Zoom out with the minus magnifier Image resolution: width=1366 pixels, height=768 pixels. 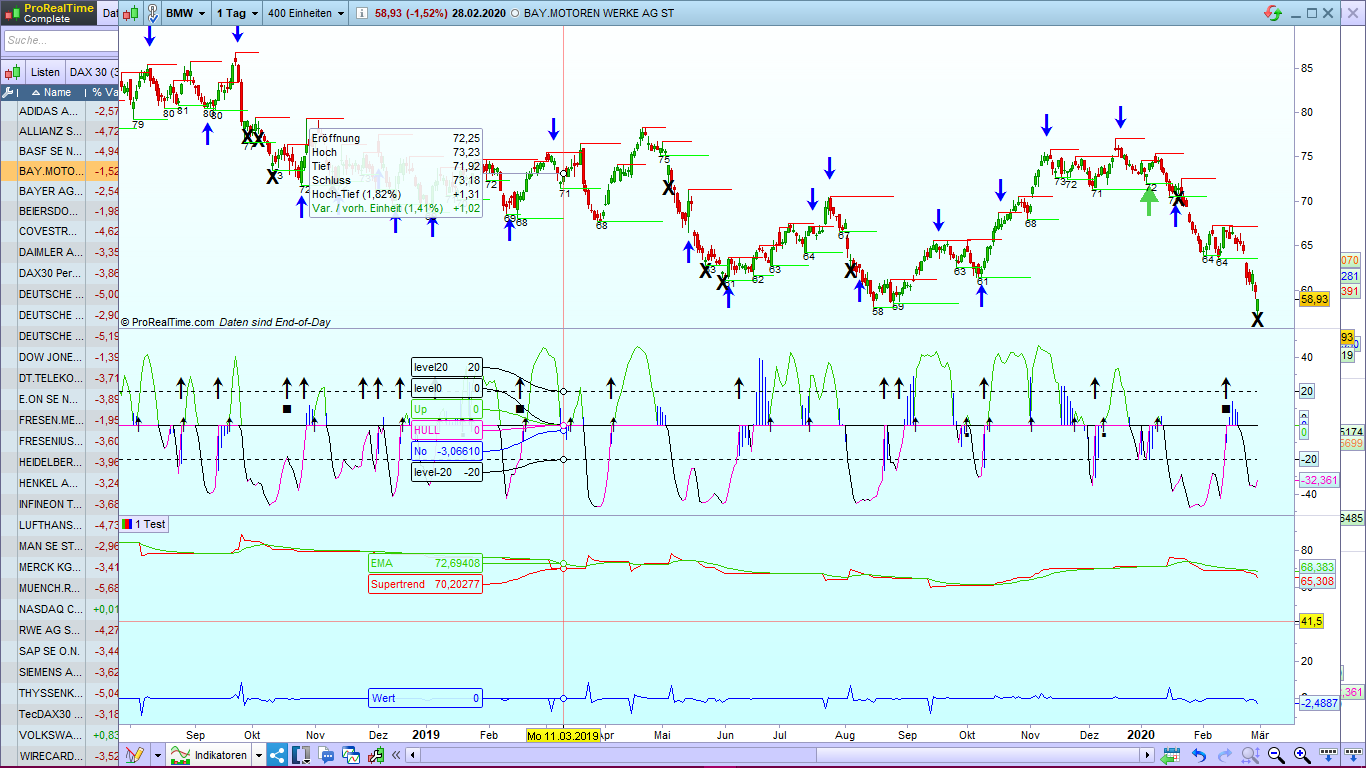point(1277,755)
